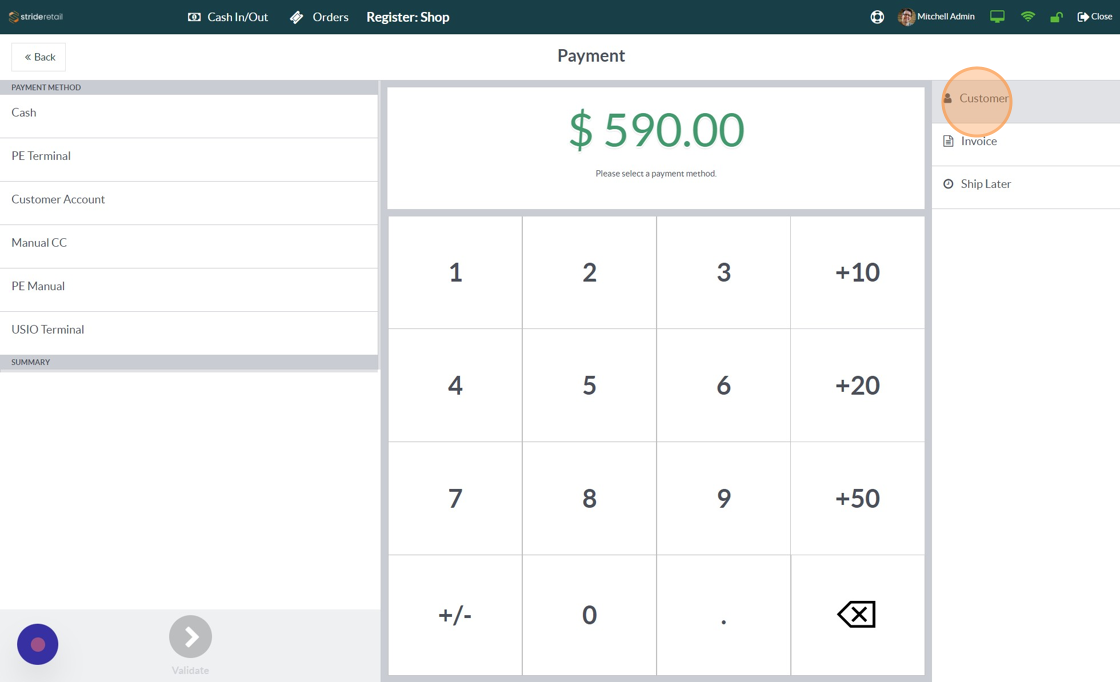Add +50 on the numpad

(857, 498)
